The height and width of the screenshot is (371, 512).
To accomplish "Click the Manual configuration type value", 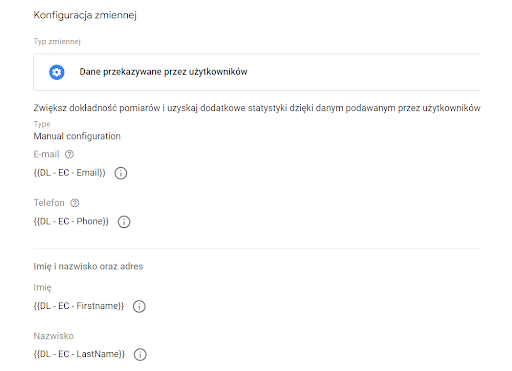I will click(x=77, y=136).
